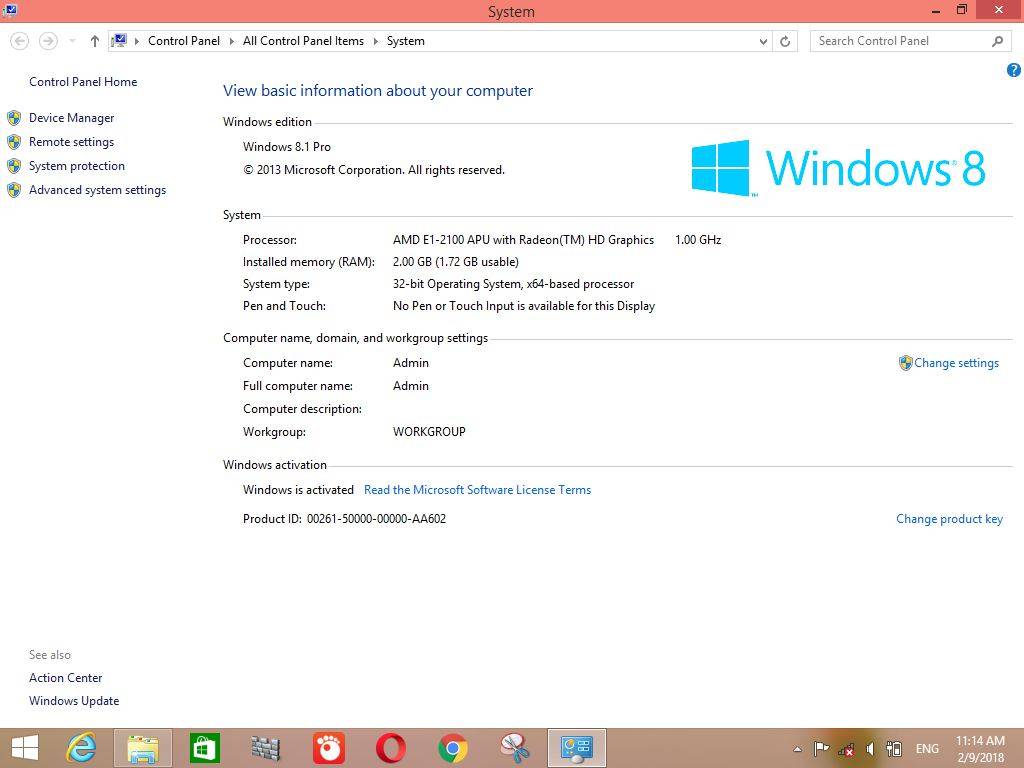Screen dimensions: 1024x768
Task: Open the taskbar clock and date
Action: (x=980, y=749)
